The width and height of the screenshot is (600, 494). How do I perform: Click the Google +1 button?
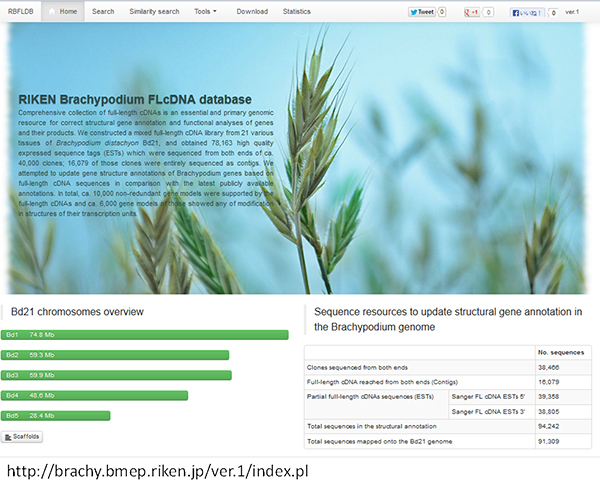point(471,13)
